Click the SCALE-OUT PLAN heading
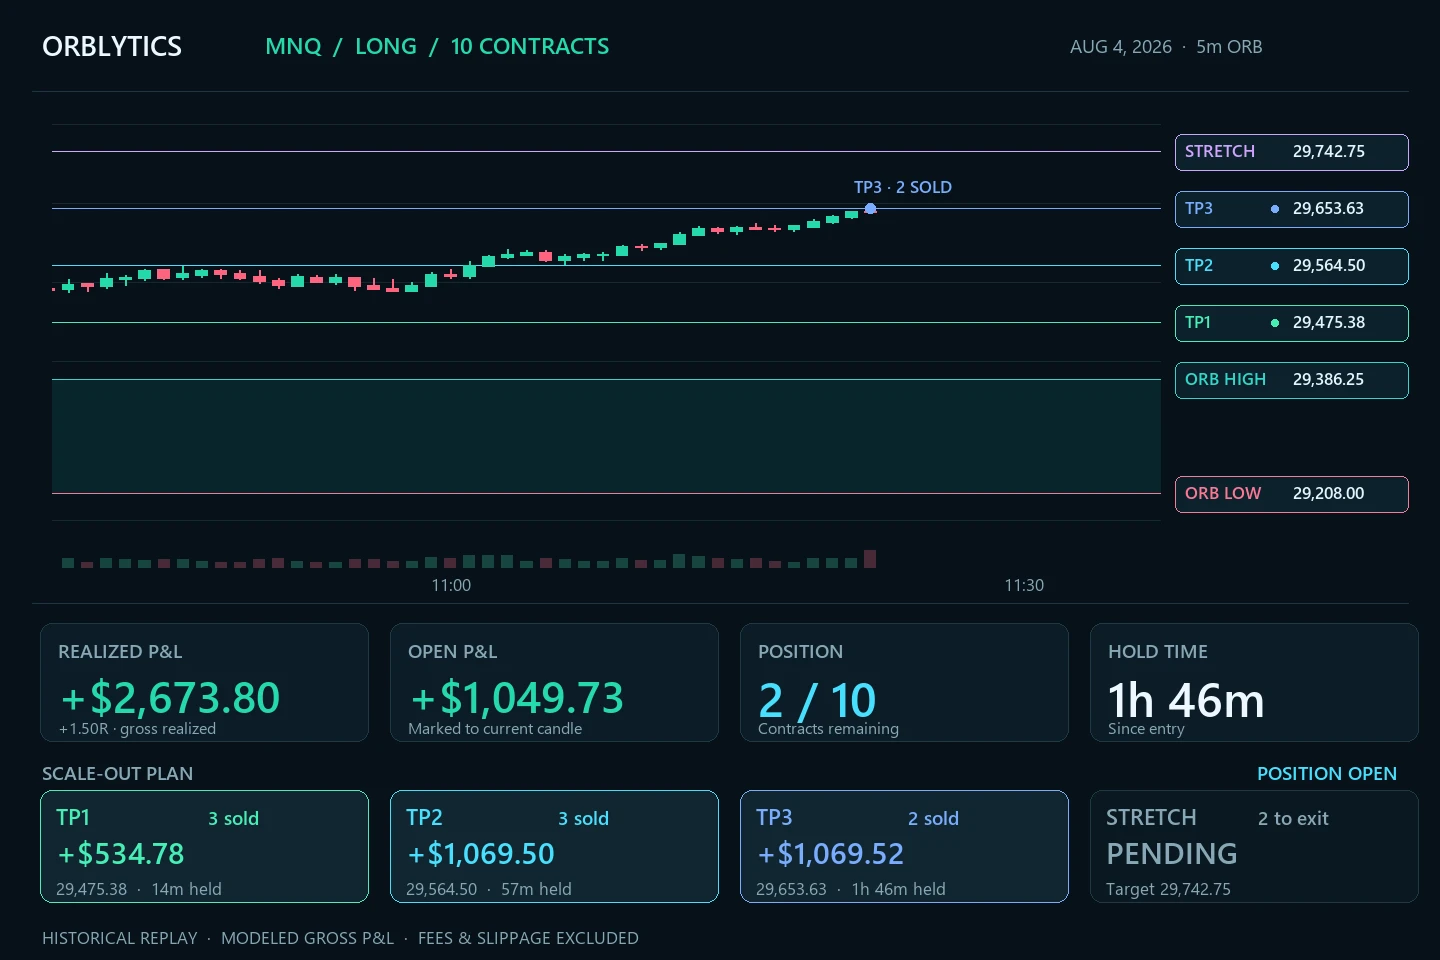This screenshot has width=1440, height=960. point(118,774)
